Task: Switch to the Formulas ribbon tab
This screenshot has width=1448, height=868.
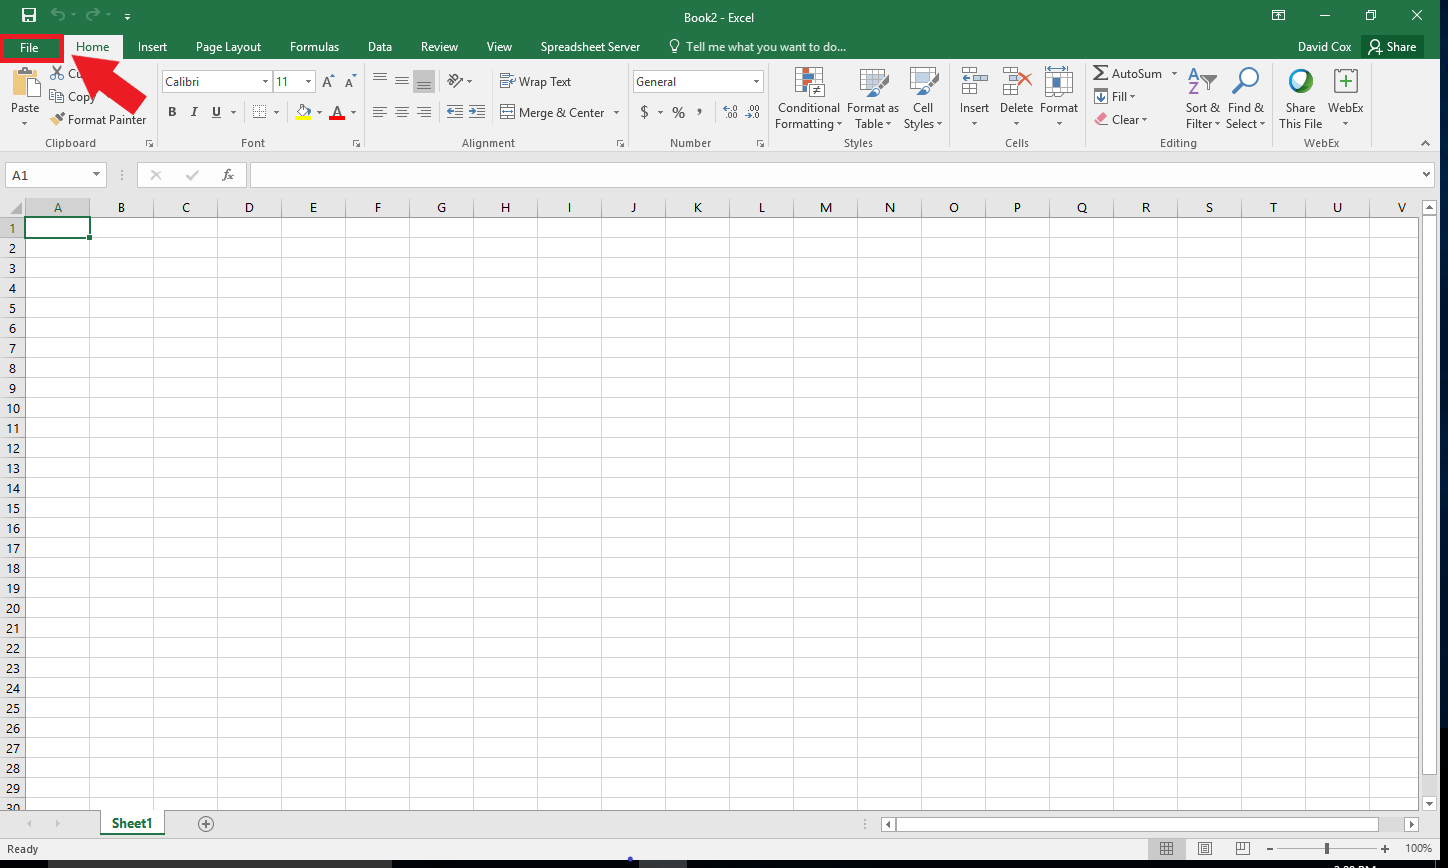Action: [314, 46]
